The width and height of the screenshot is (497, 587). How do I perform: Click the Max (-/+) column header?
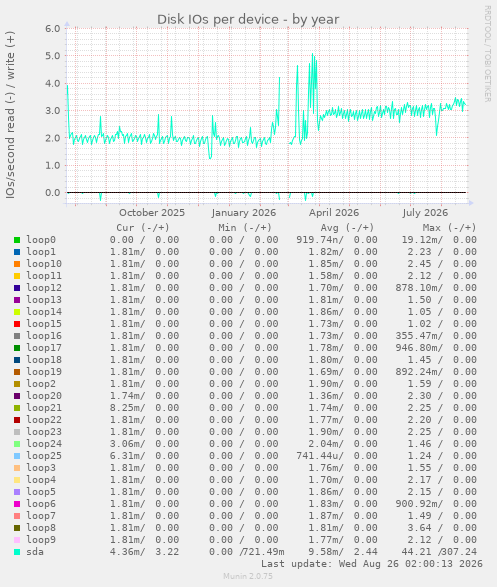(x=449, y=228)
